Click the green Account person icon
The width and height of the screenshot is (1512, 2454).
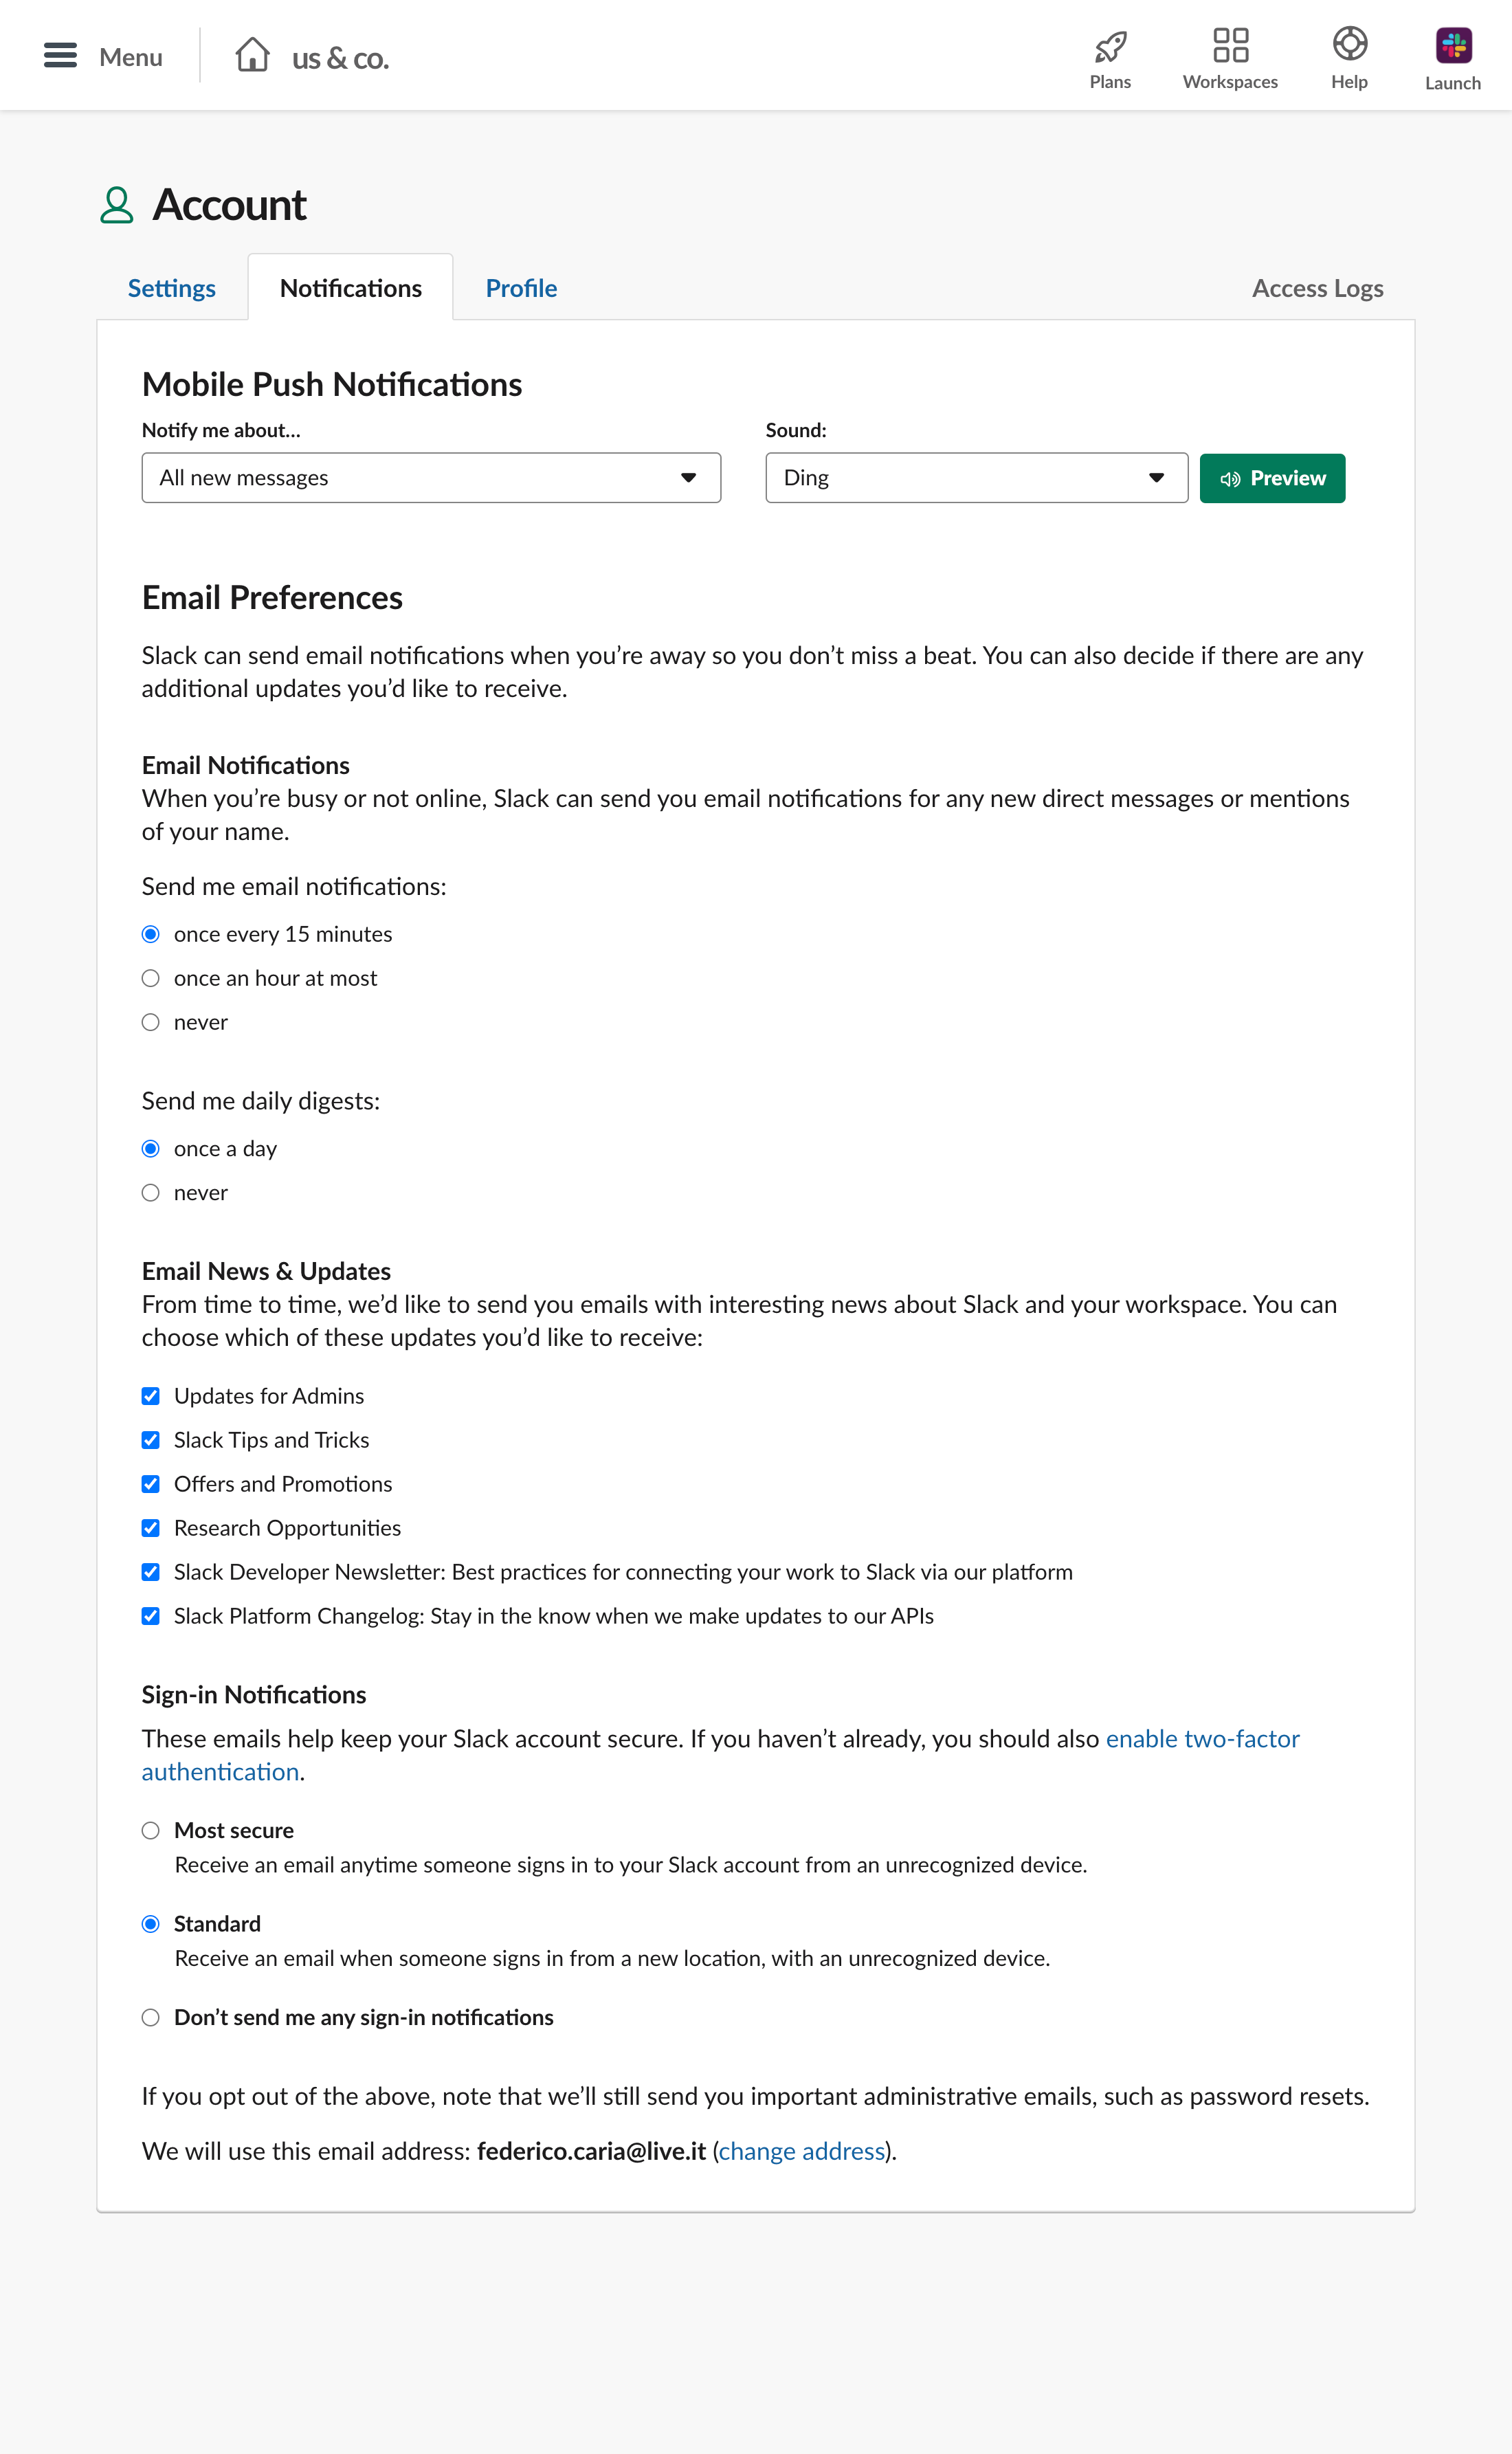[x=116, y=206]
